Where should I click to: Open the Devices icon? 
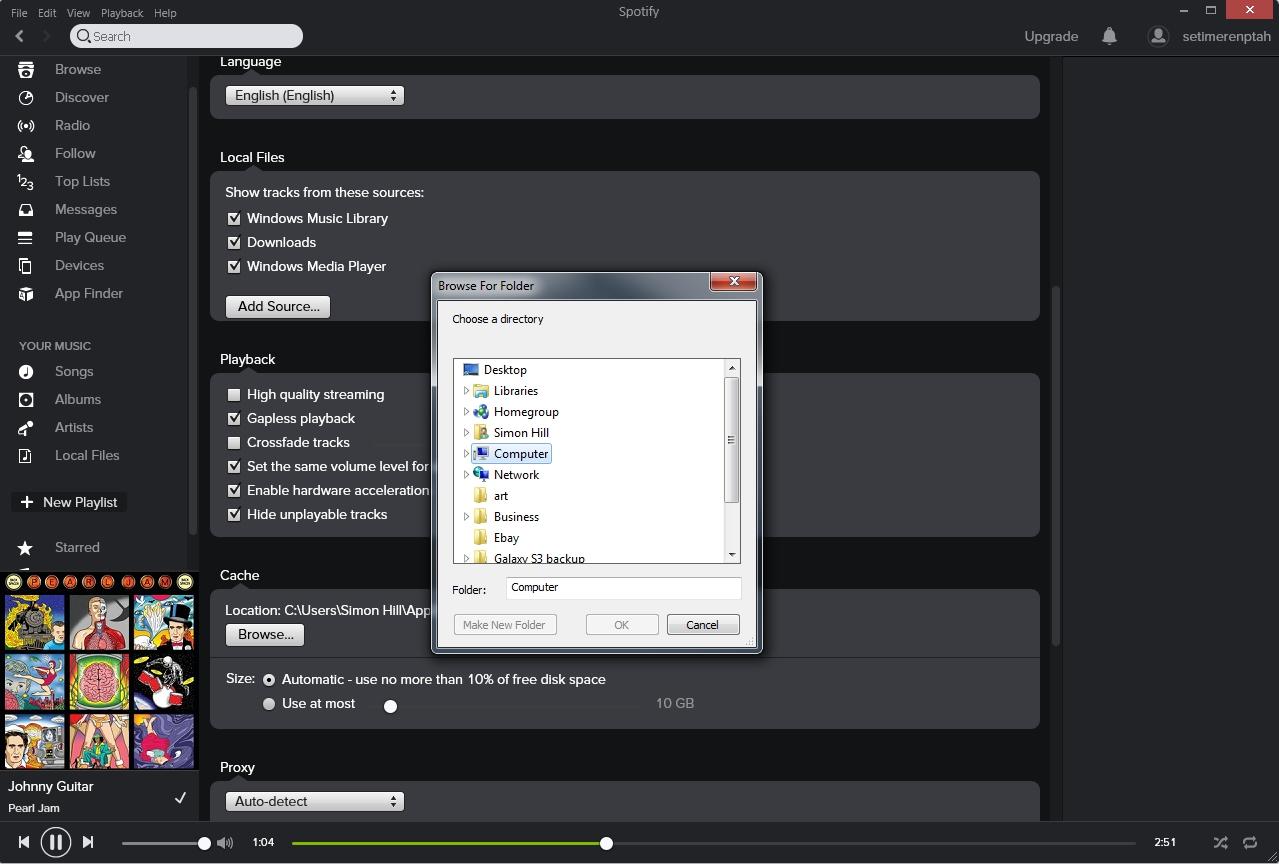pyautogui.click(x=26, y=265)
